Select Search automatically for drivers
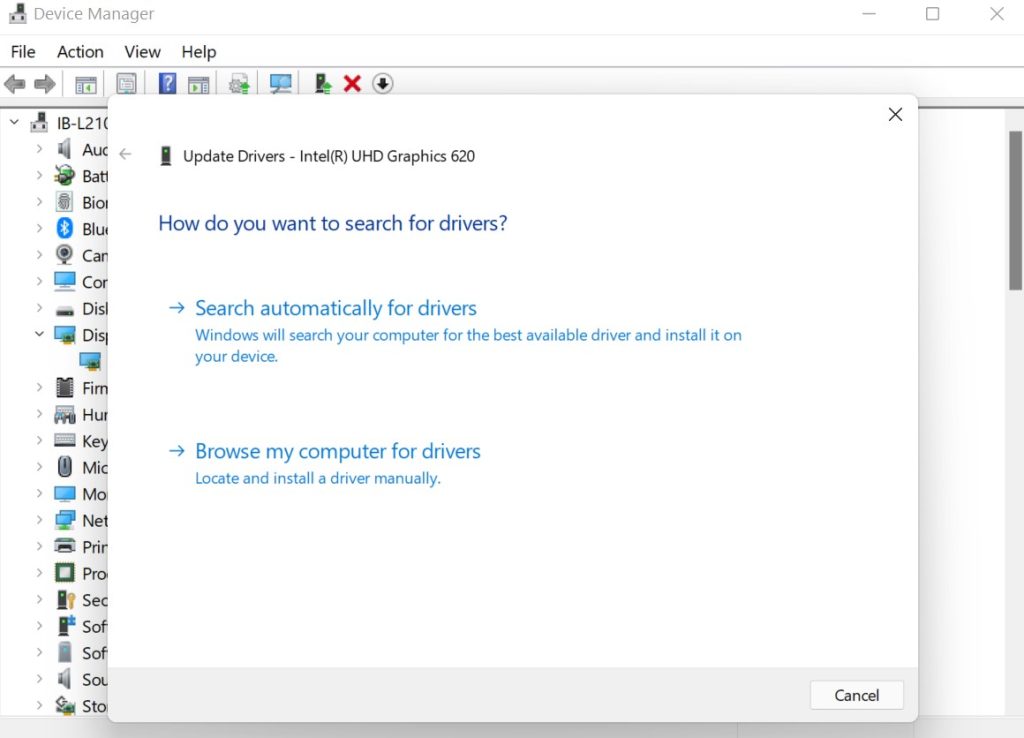Image resolution: width=1024 pixels, height=738 pixels. (x=335, y=308)
